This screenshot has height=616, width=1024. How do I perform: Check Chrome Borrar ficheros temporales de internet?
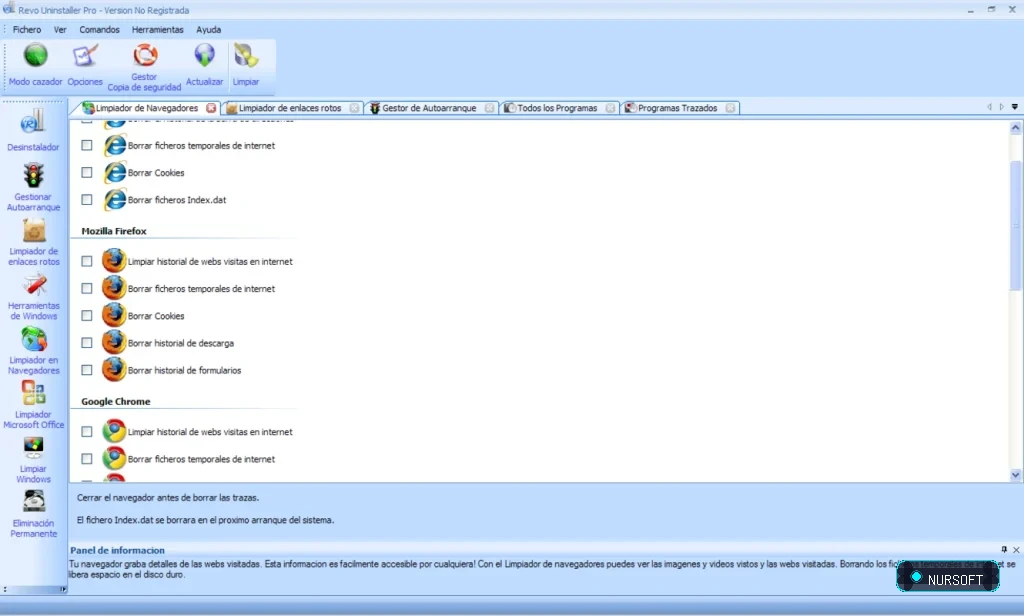87,459
